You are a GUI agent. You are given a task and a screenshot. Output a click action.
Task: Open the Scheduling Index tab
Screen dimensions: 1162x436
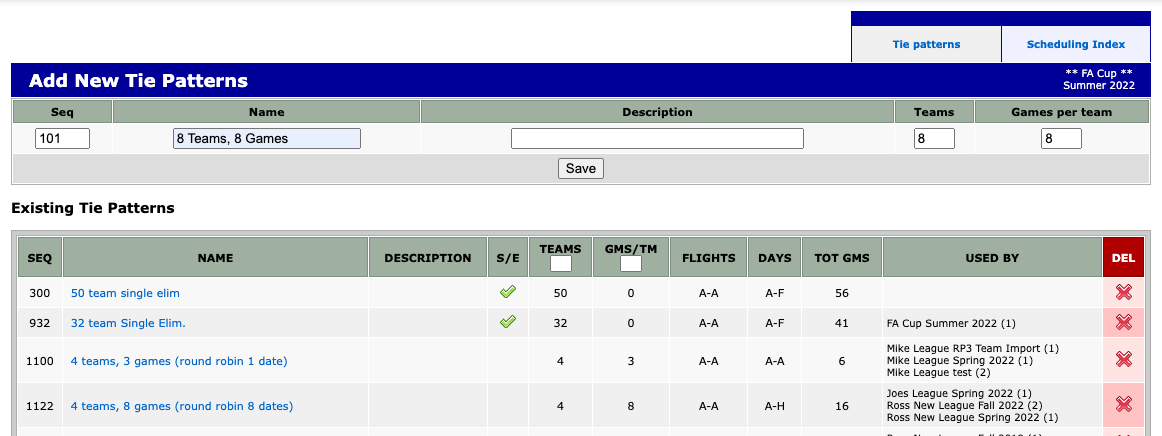click(x=1075, y=44)
